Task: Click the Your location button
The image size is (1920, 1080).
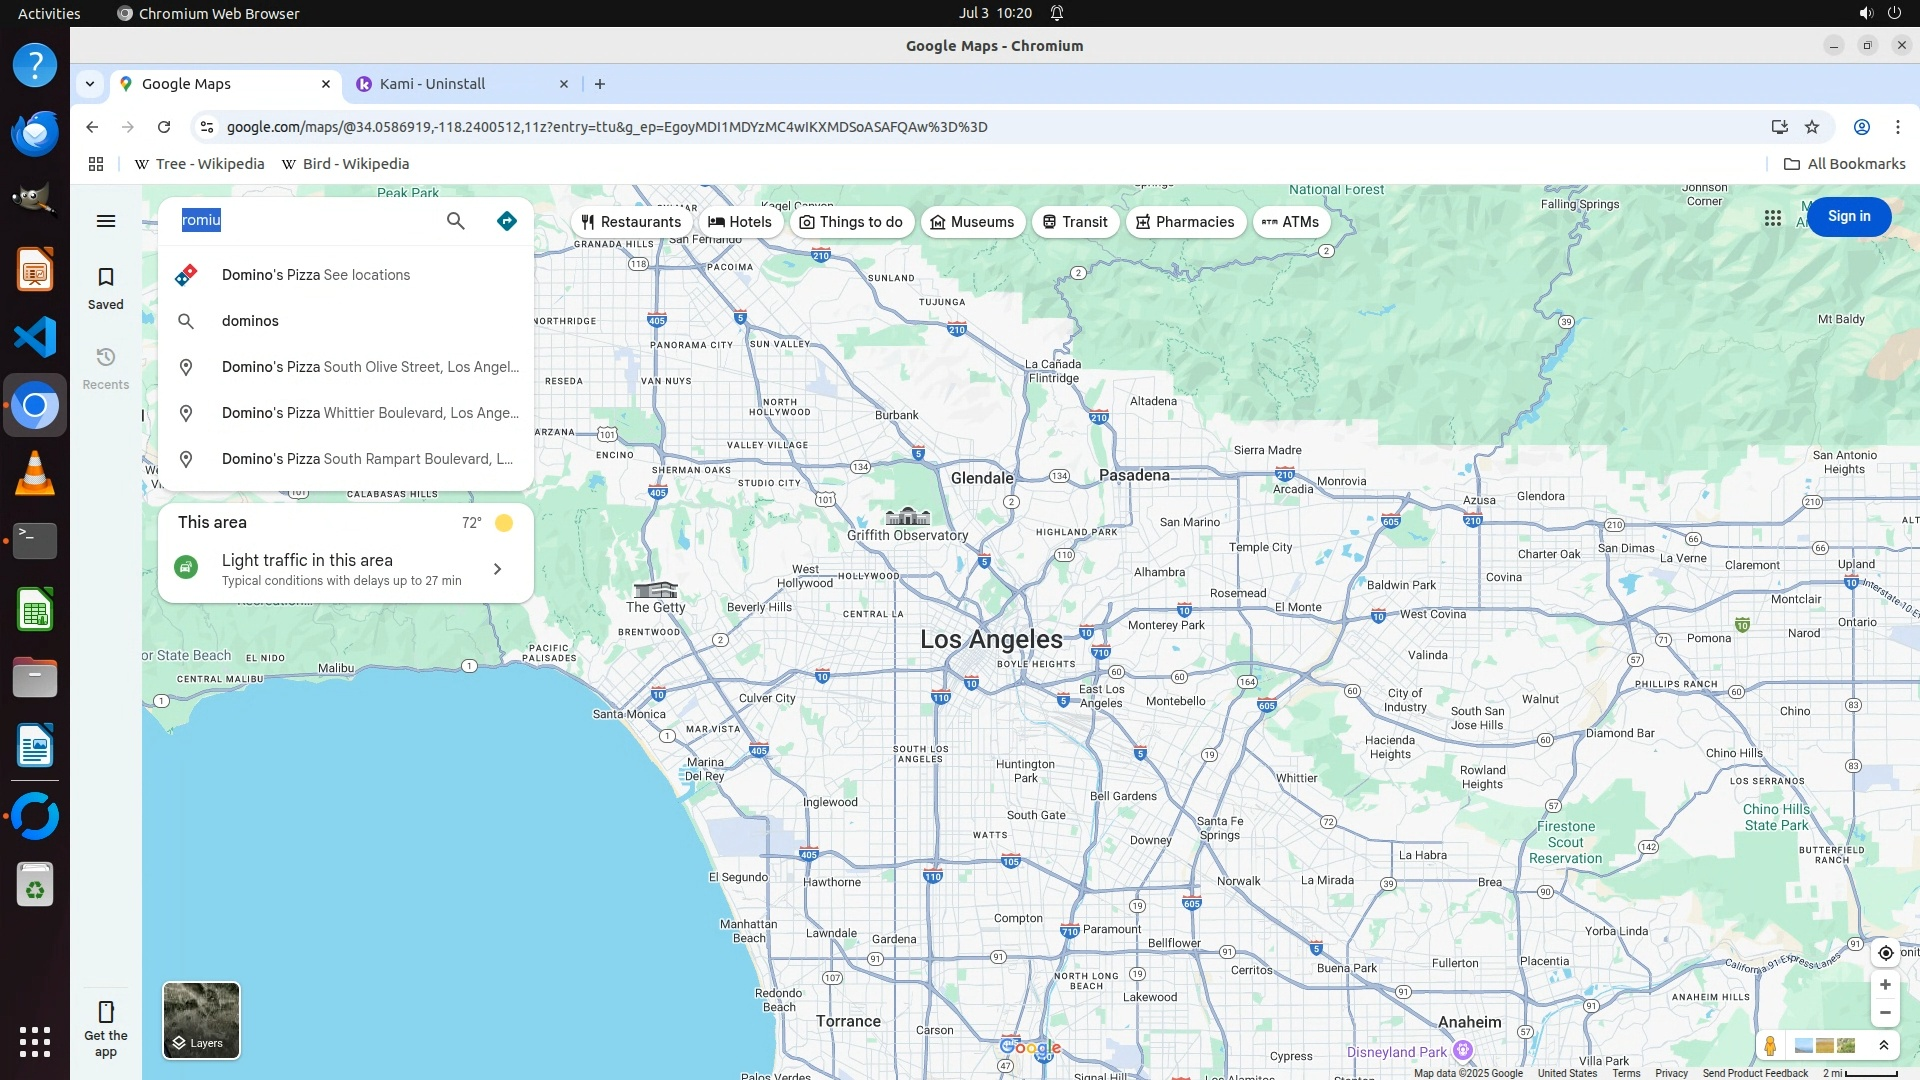Action: point(1885,953)
